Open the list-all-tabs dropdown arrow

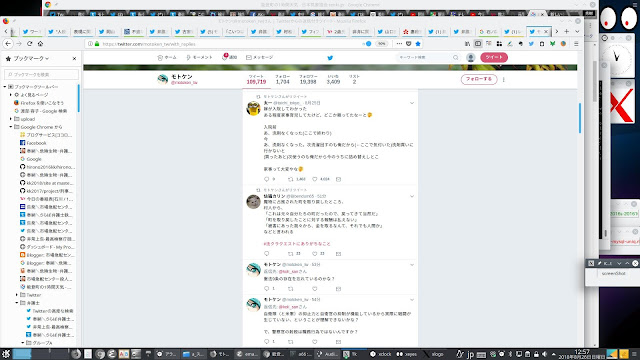(577, 31)
